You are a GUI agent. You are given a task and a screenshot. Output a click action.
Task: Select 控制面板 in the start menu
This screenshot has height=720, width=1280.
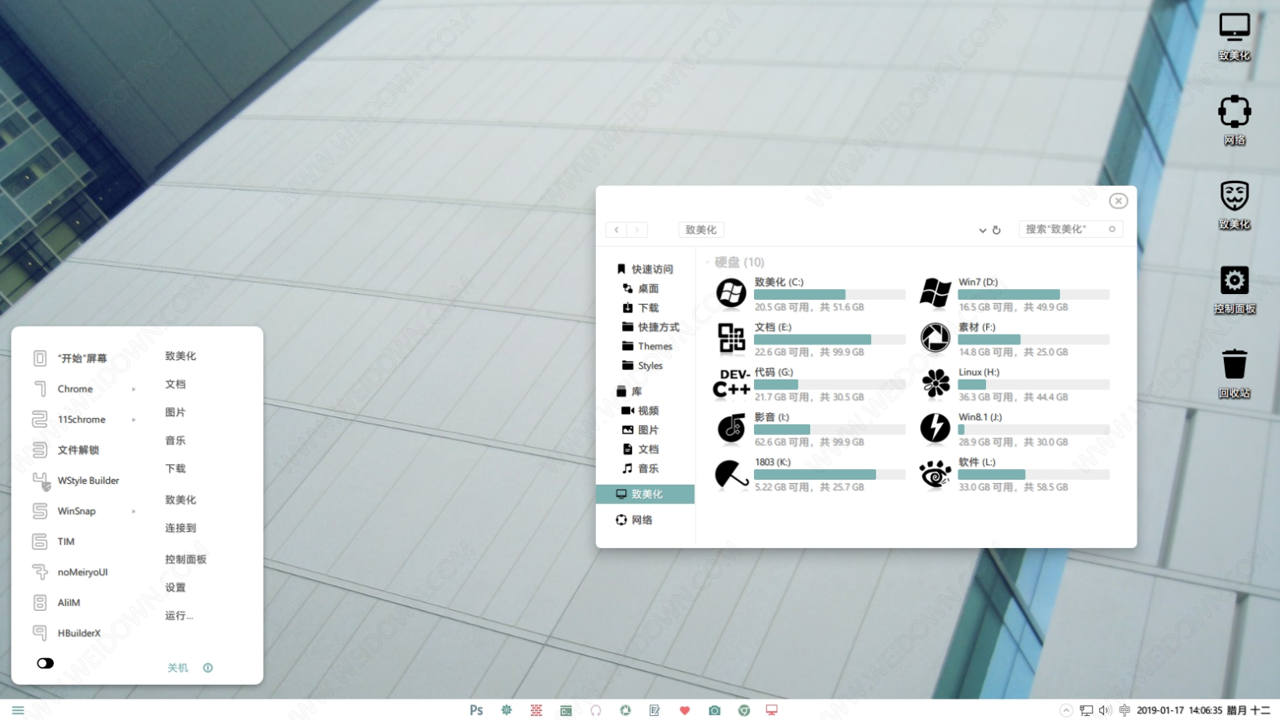pos(186,559)
